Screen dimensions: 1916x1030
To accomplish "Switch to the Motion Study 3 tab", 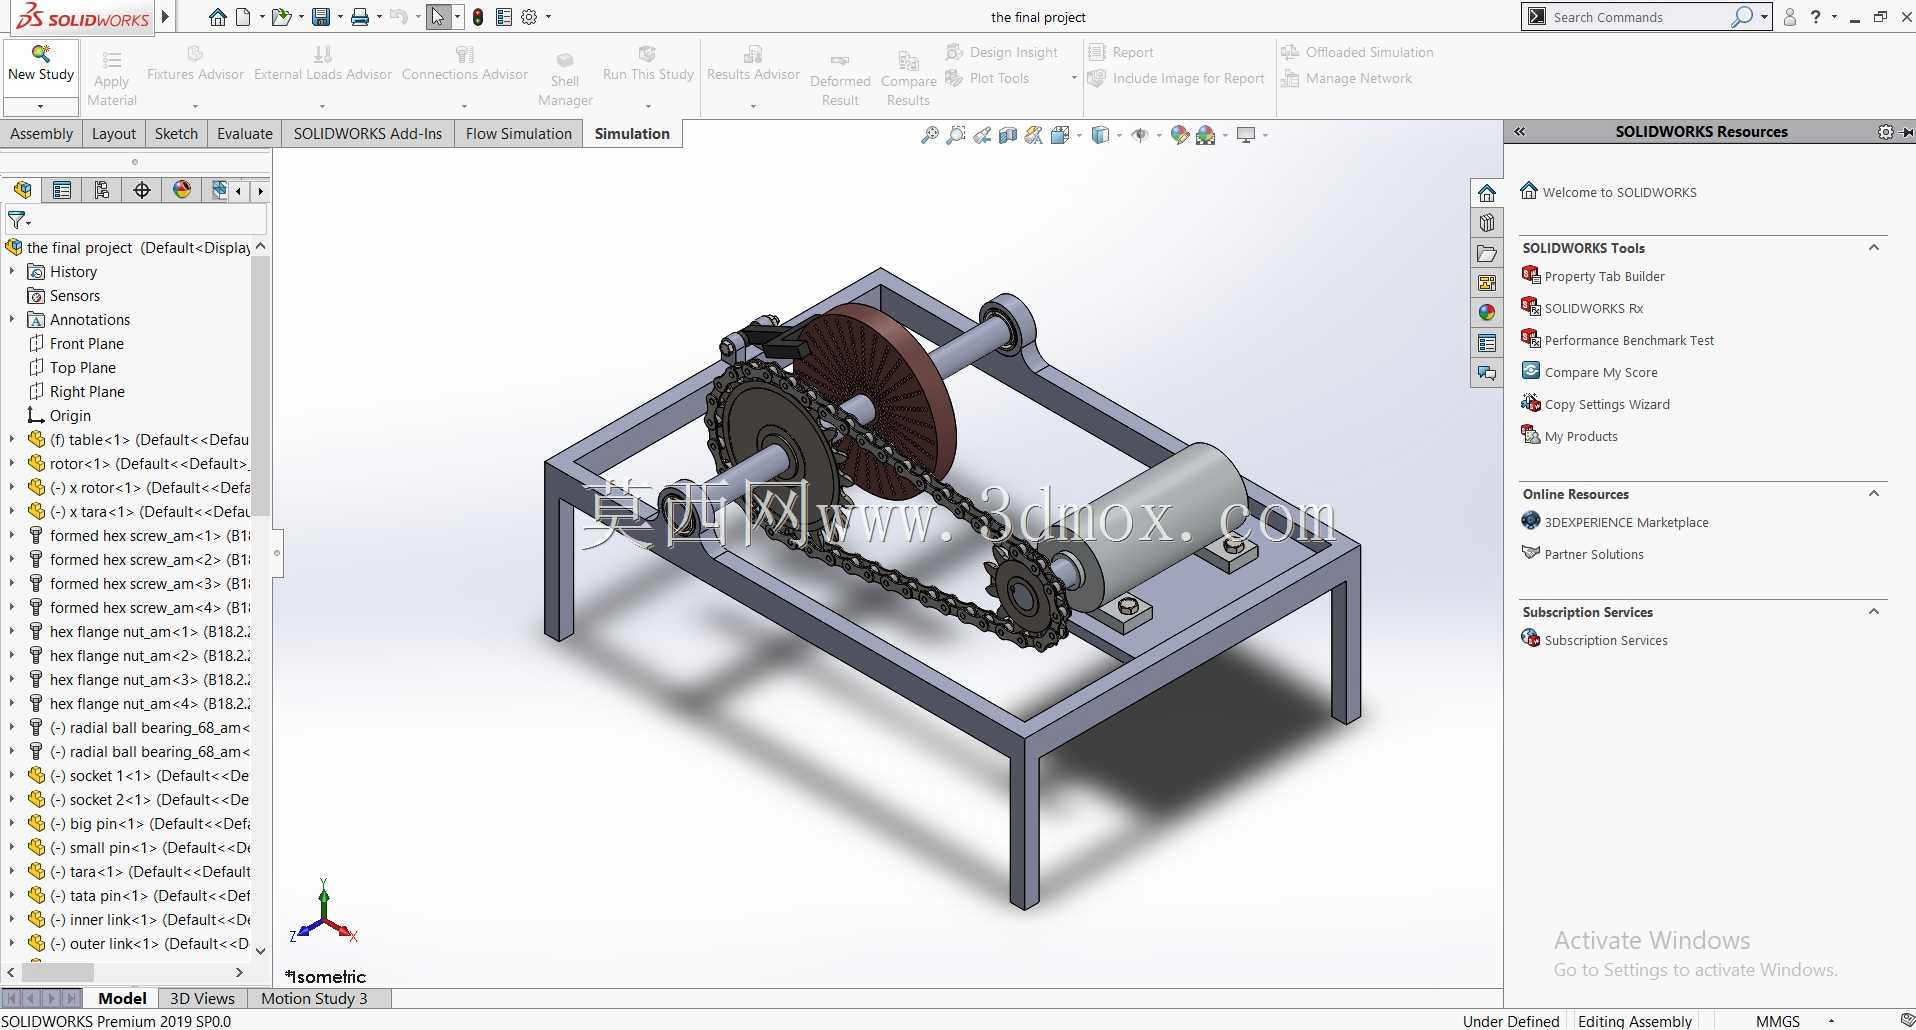I will click(314, 998).
